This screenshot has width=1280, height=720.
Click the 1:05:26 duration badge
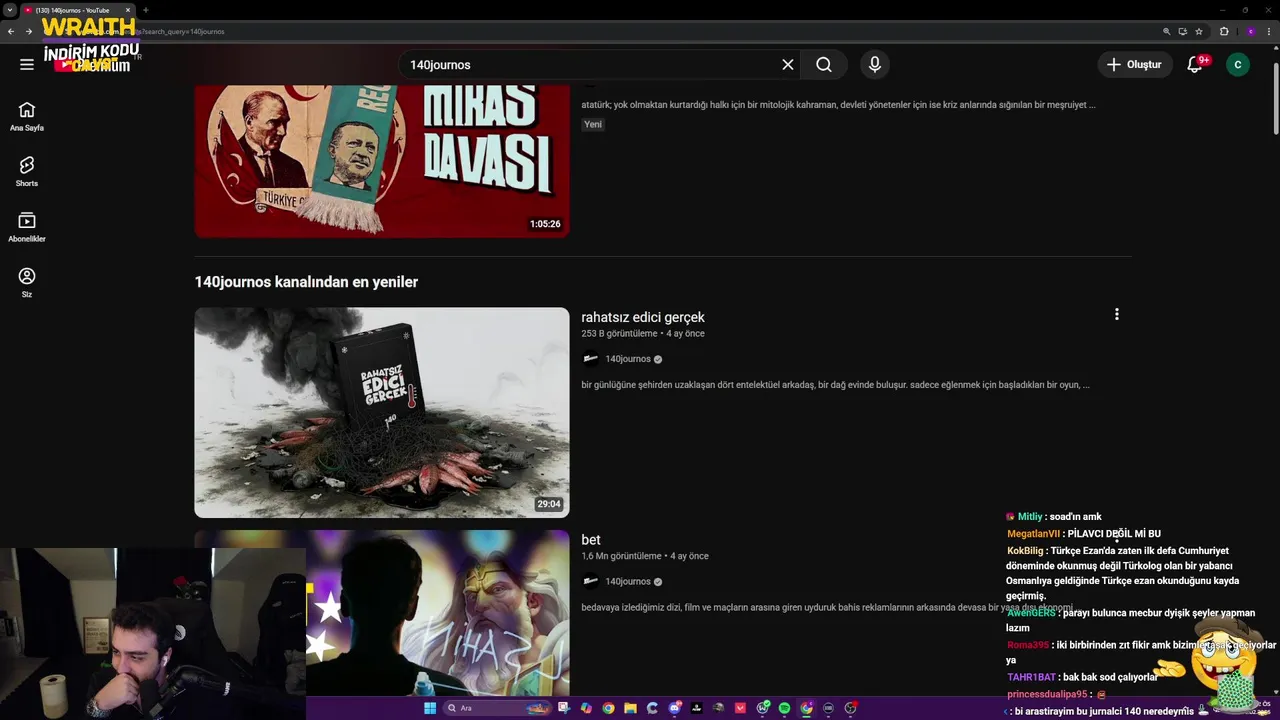tap(545, 224)
